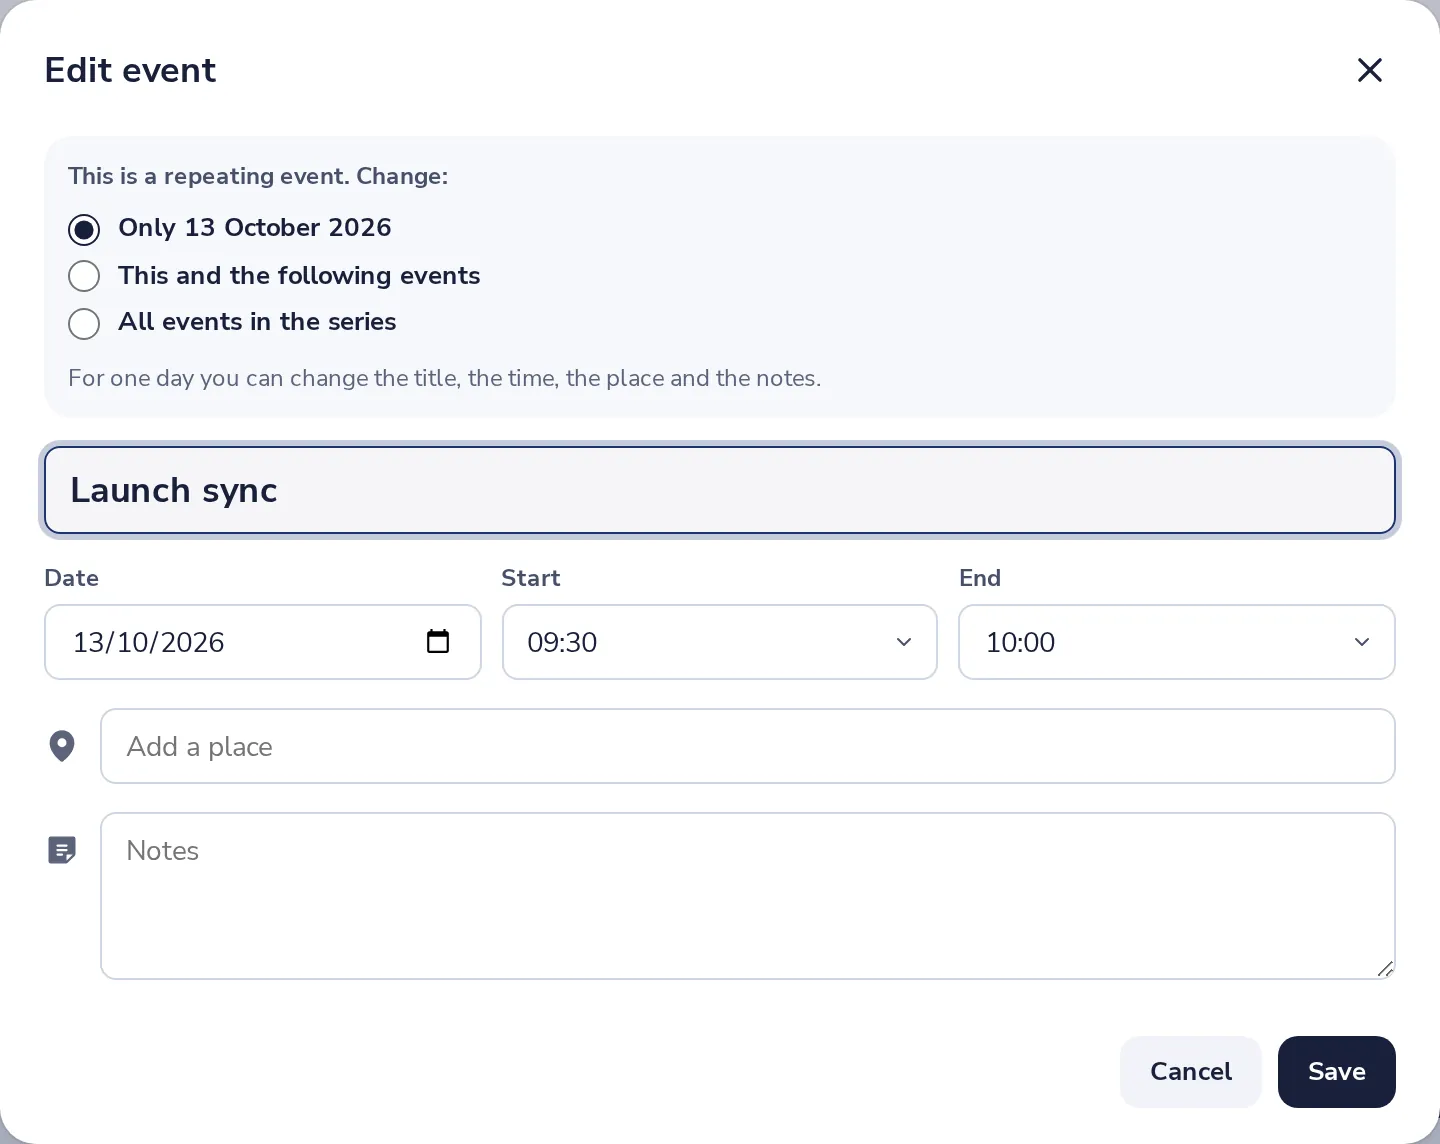This screenshot has width=1440, height=1144.
Task: Click the Add a place field
Action: click(x=748, y=746)
